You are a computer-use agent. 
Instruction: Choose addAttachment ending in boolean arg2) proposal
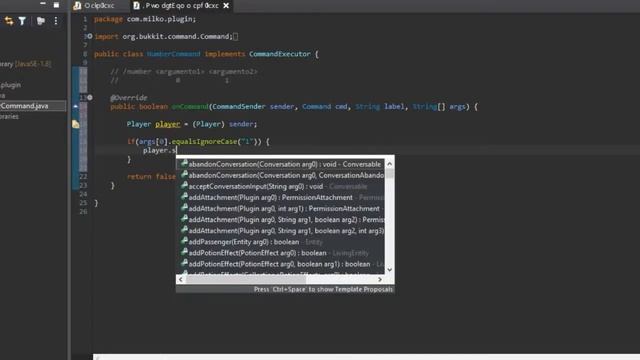[x=280, y=220]
